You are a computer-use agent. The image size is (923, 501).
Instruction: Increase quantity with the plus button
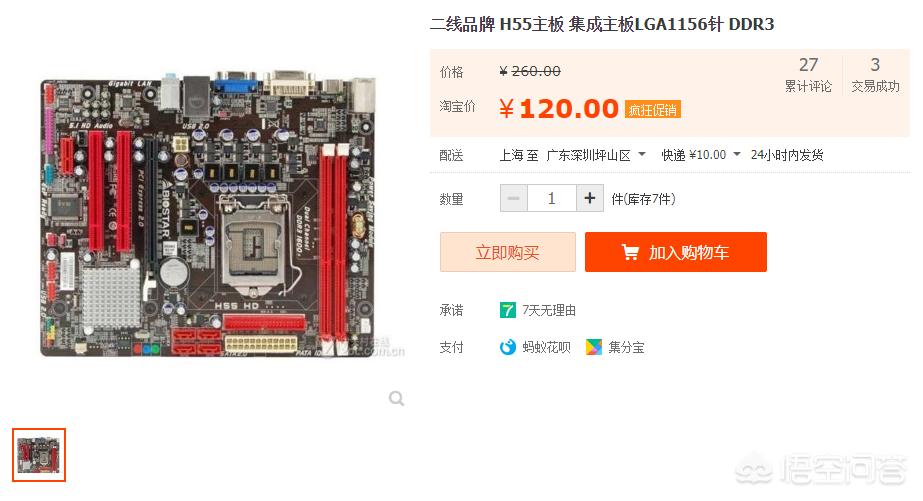pos(590,198)
